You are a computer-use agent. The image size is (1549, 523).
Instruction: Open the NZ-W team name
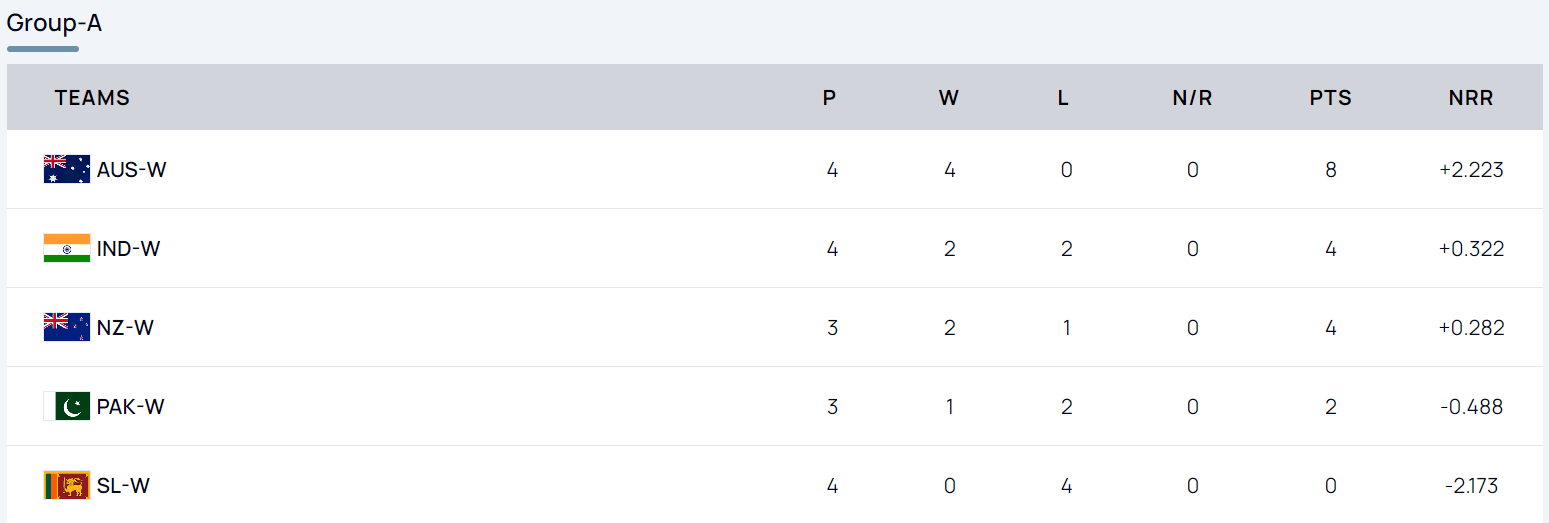click(x=125, y=328)
